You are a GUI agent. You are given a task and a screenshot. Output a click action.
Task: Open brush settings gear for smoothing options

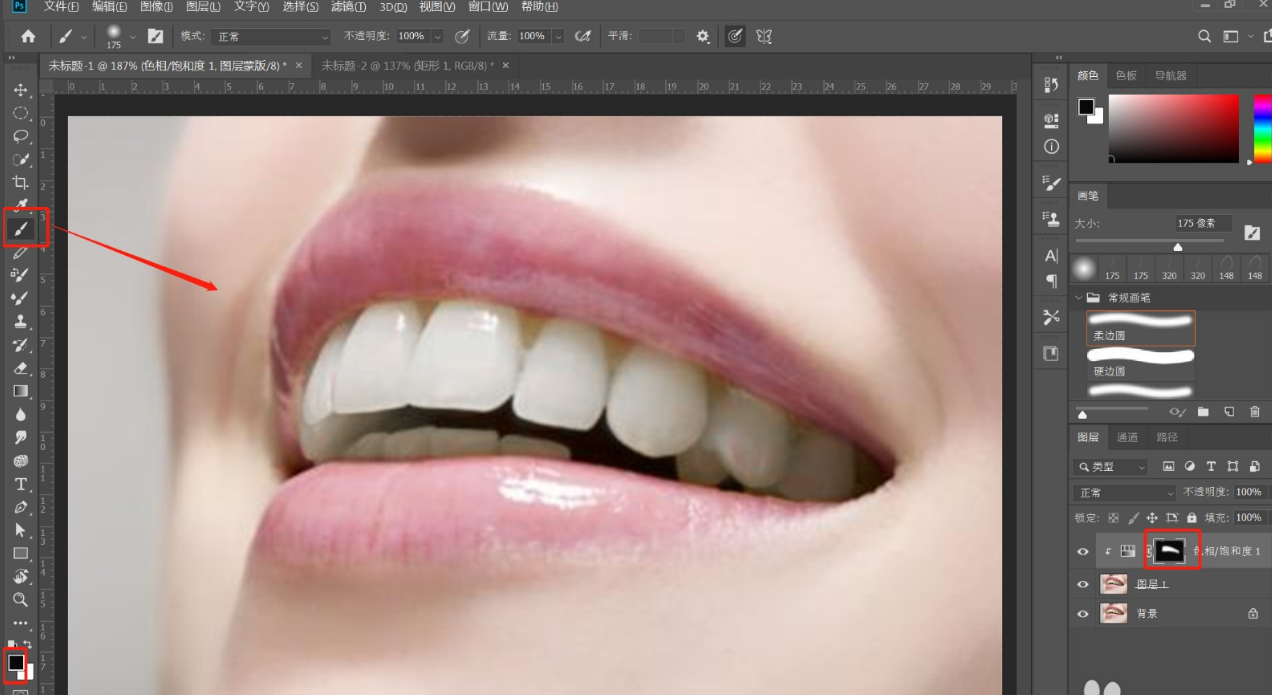point(703,36)
